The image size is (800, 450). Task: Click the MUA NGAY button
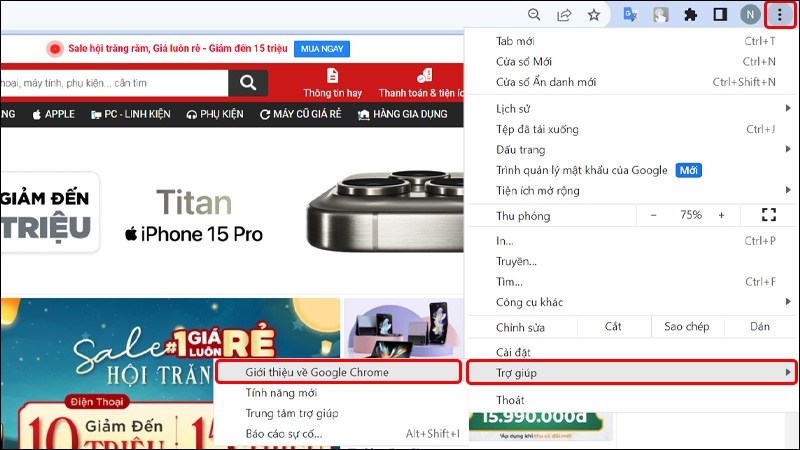tap(322, 49)
